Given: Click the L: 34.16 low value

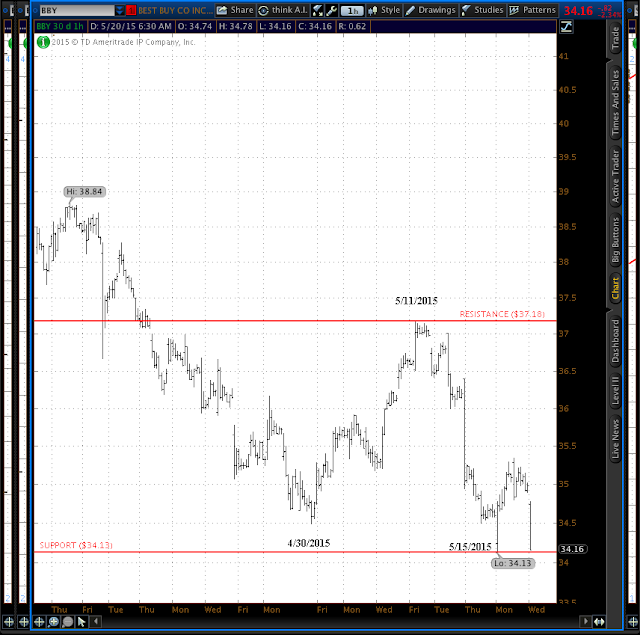Looking at the screenshot, I should 276,27.
